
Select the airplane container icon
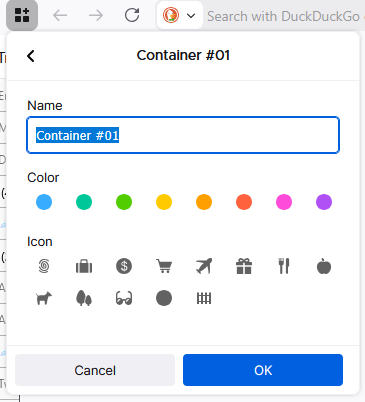[204, 266]
